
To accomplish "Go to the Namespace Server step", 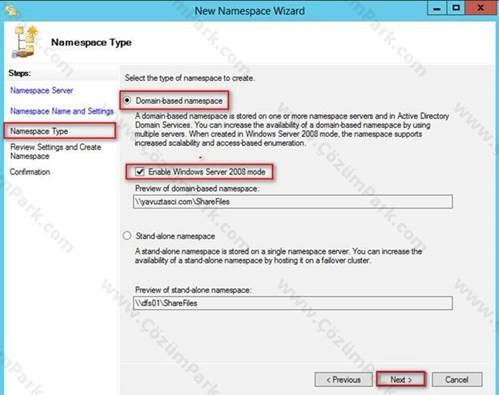I will pos(42,90).
